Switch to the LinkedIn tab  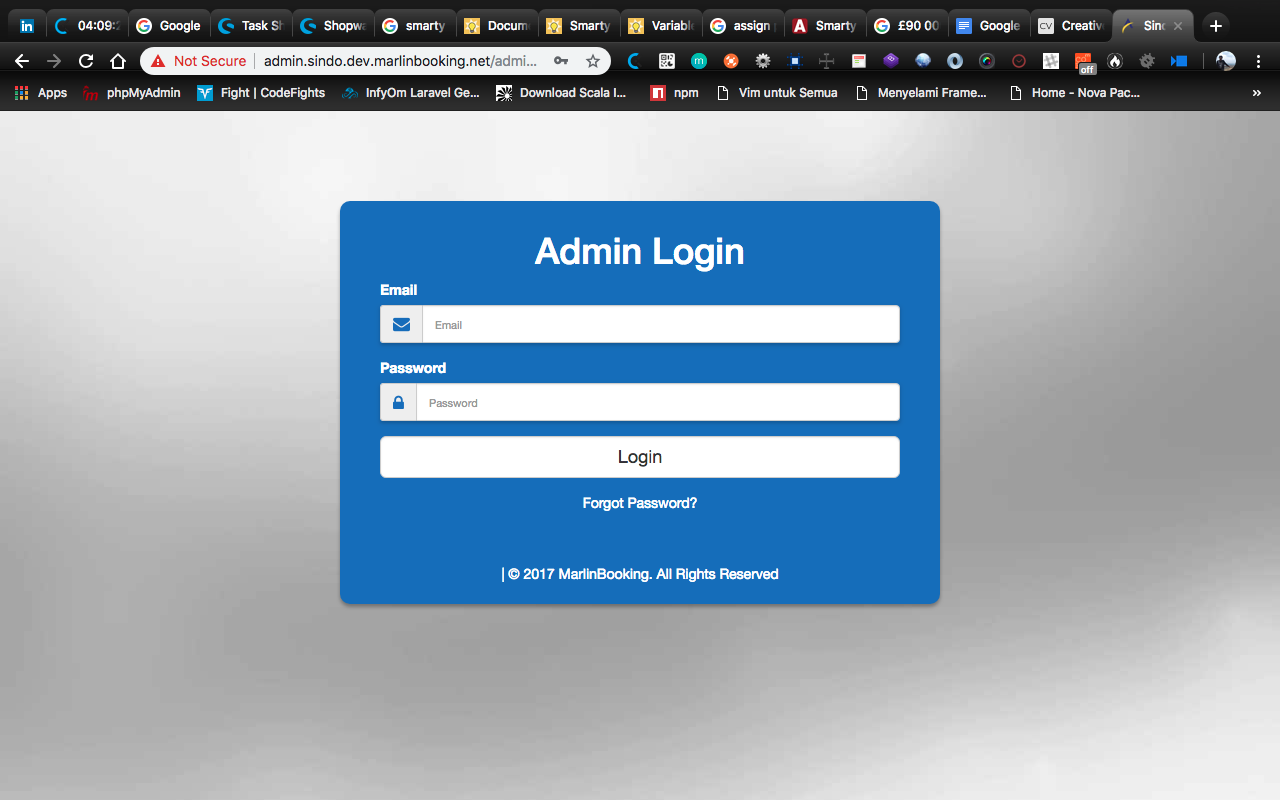tap(27, 26)
